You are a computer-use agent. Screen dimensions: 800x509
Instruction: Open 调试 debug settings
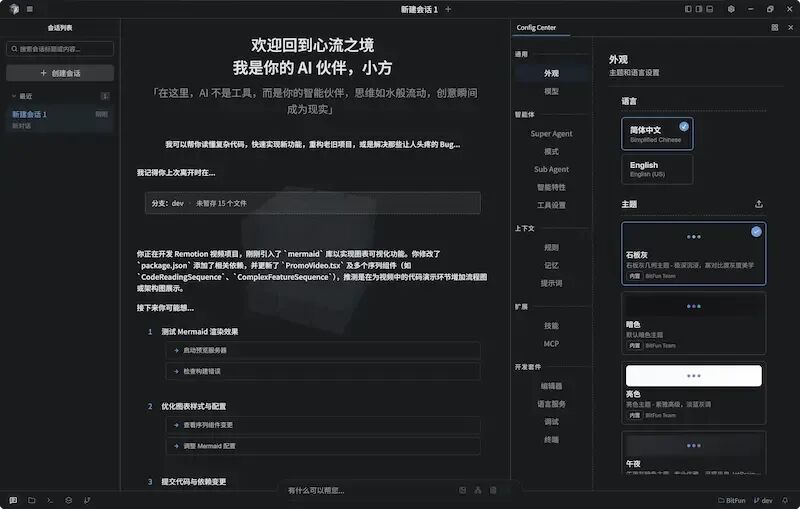(552, 422)
